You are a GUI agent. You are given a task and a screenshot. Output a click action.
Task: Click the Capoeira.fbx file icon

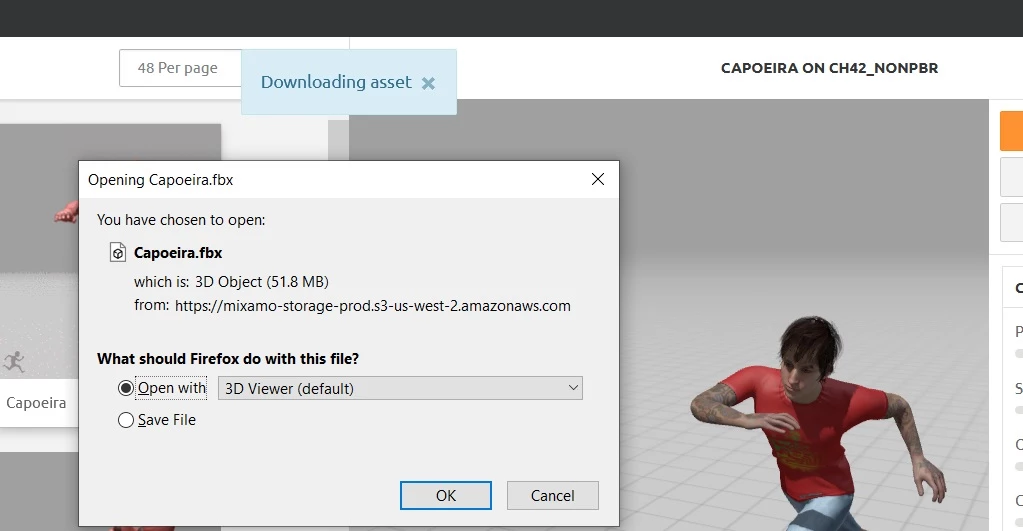point(117,252)
